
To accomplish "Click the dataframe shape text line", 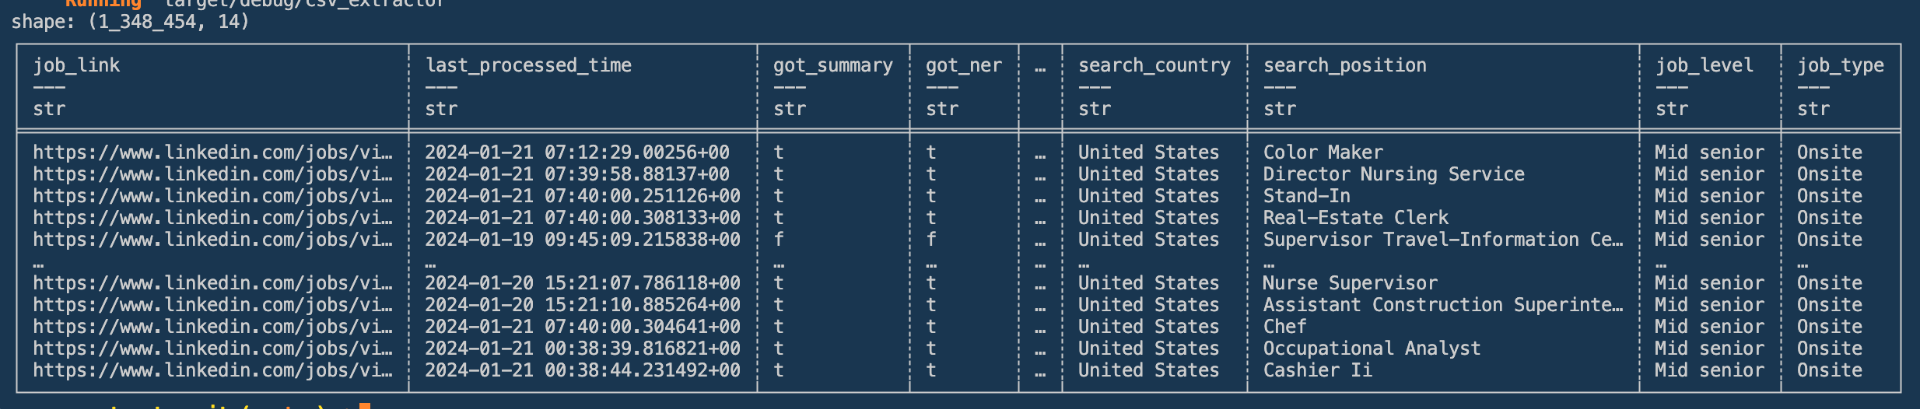I will click(130, 21).
